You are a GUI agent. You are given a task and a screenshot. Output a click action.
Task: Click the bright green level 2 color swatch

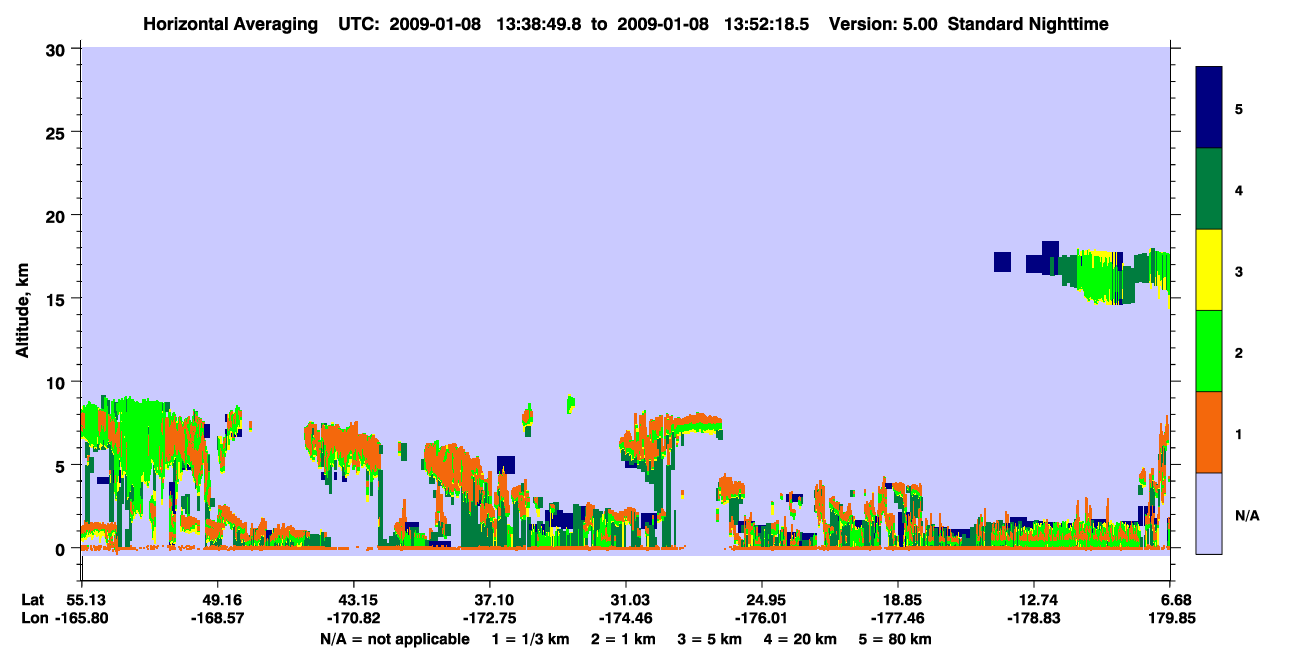tap(1209, 351)
